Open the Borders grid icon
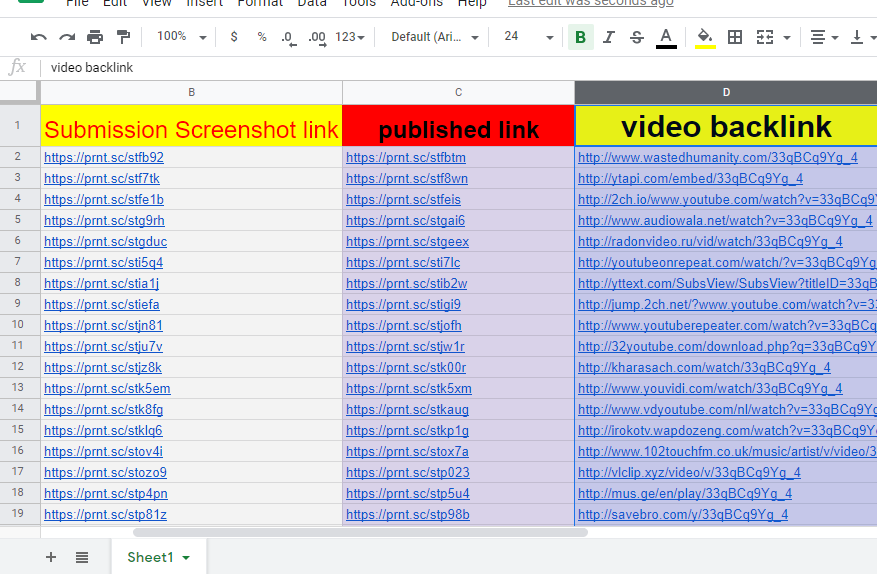Viewport: 877px width, 574px height. (735, 37)
